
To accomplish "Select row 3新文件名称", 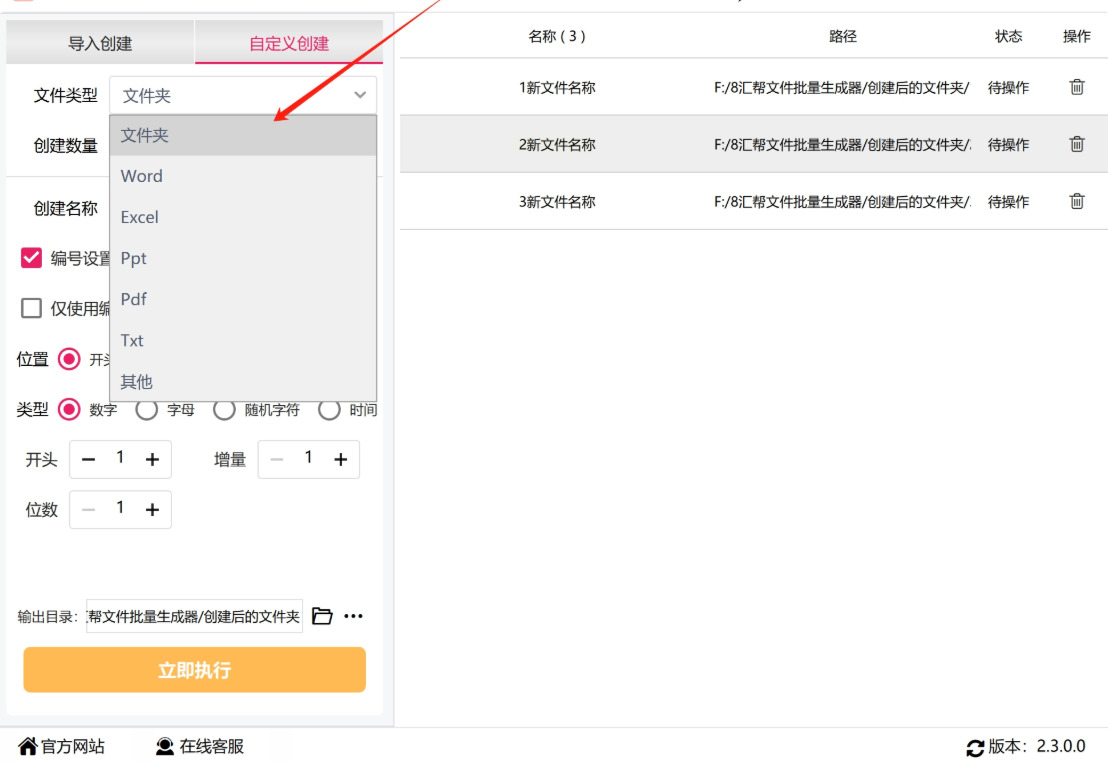I will pyautogui.click(x=753, y=201).
